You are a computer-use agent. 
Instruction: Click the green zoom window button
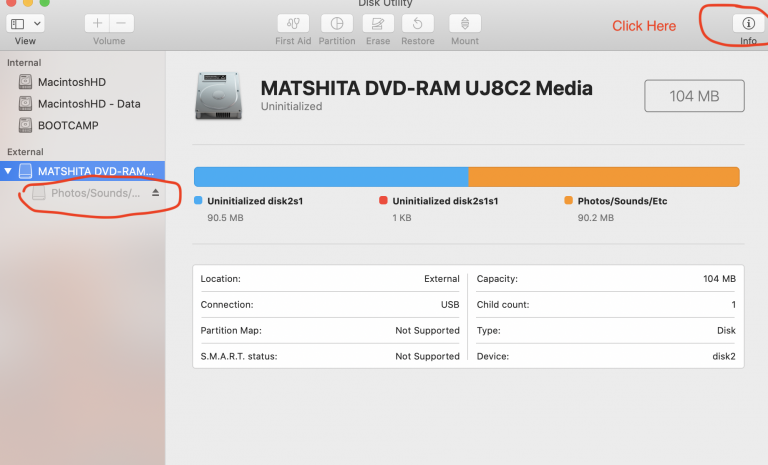[45, 2]
